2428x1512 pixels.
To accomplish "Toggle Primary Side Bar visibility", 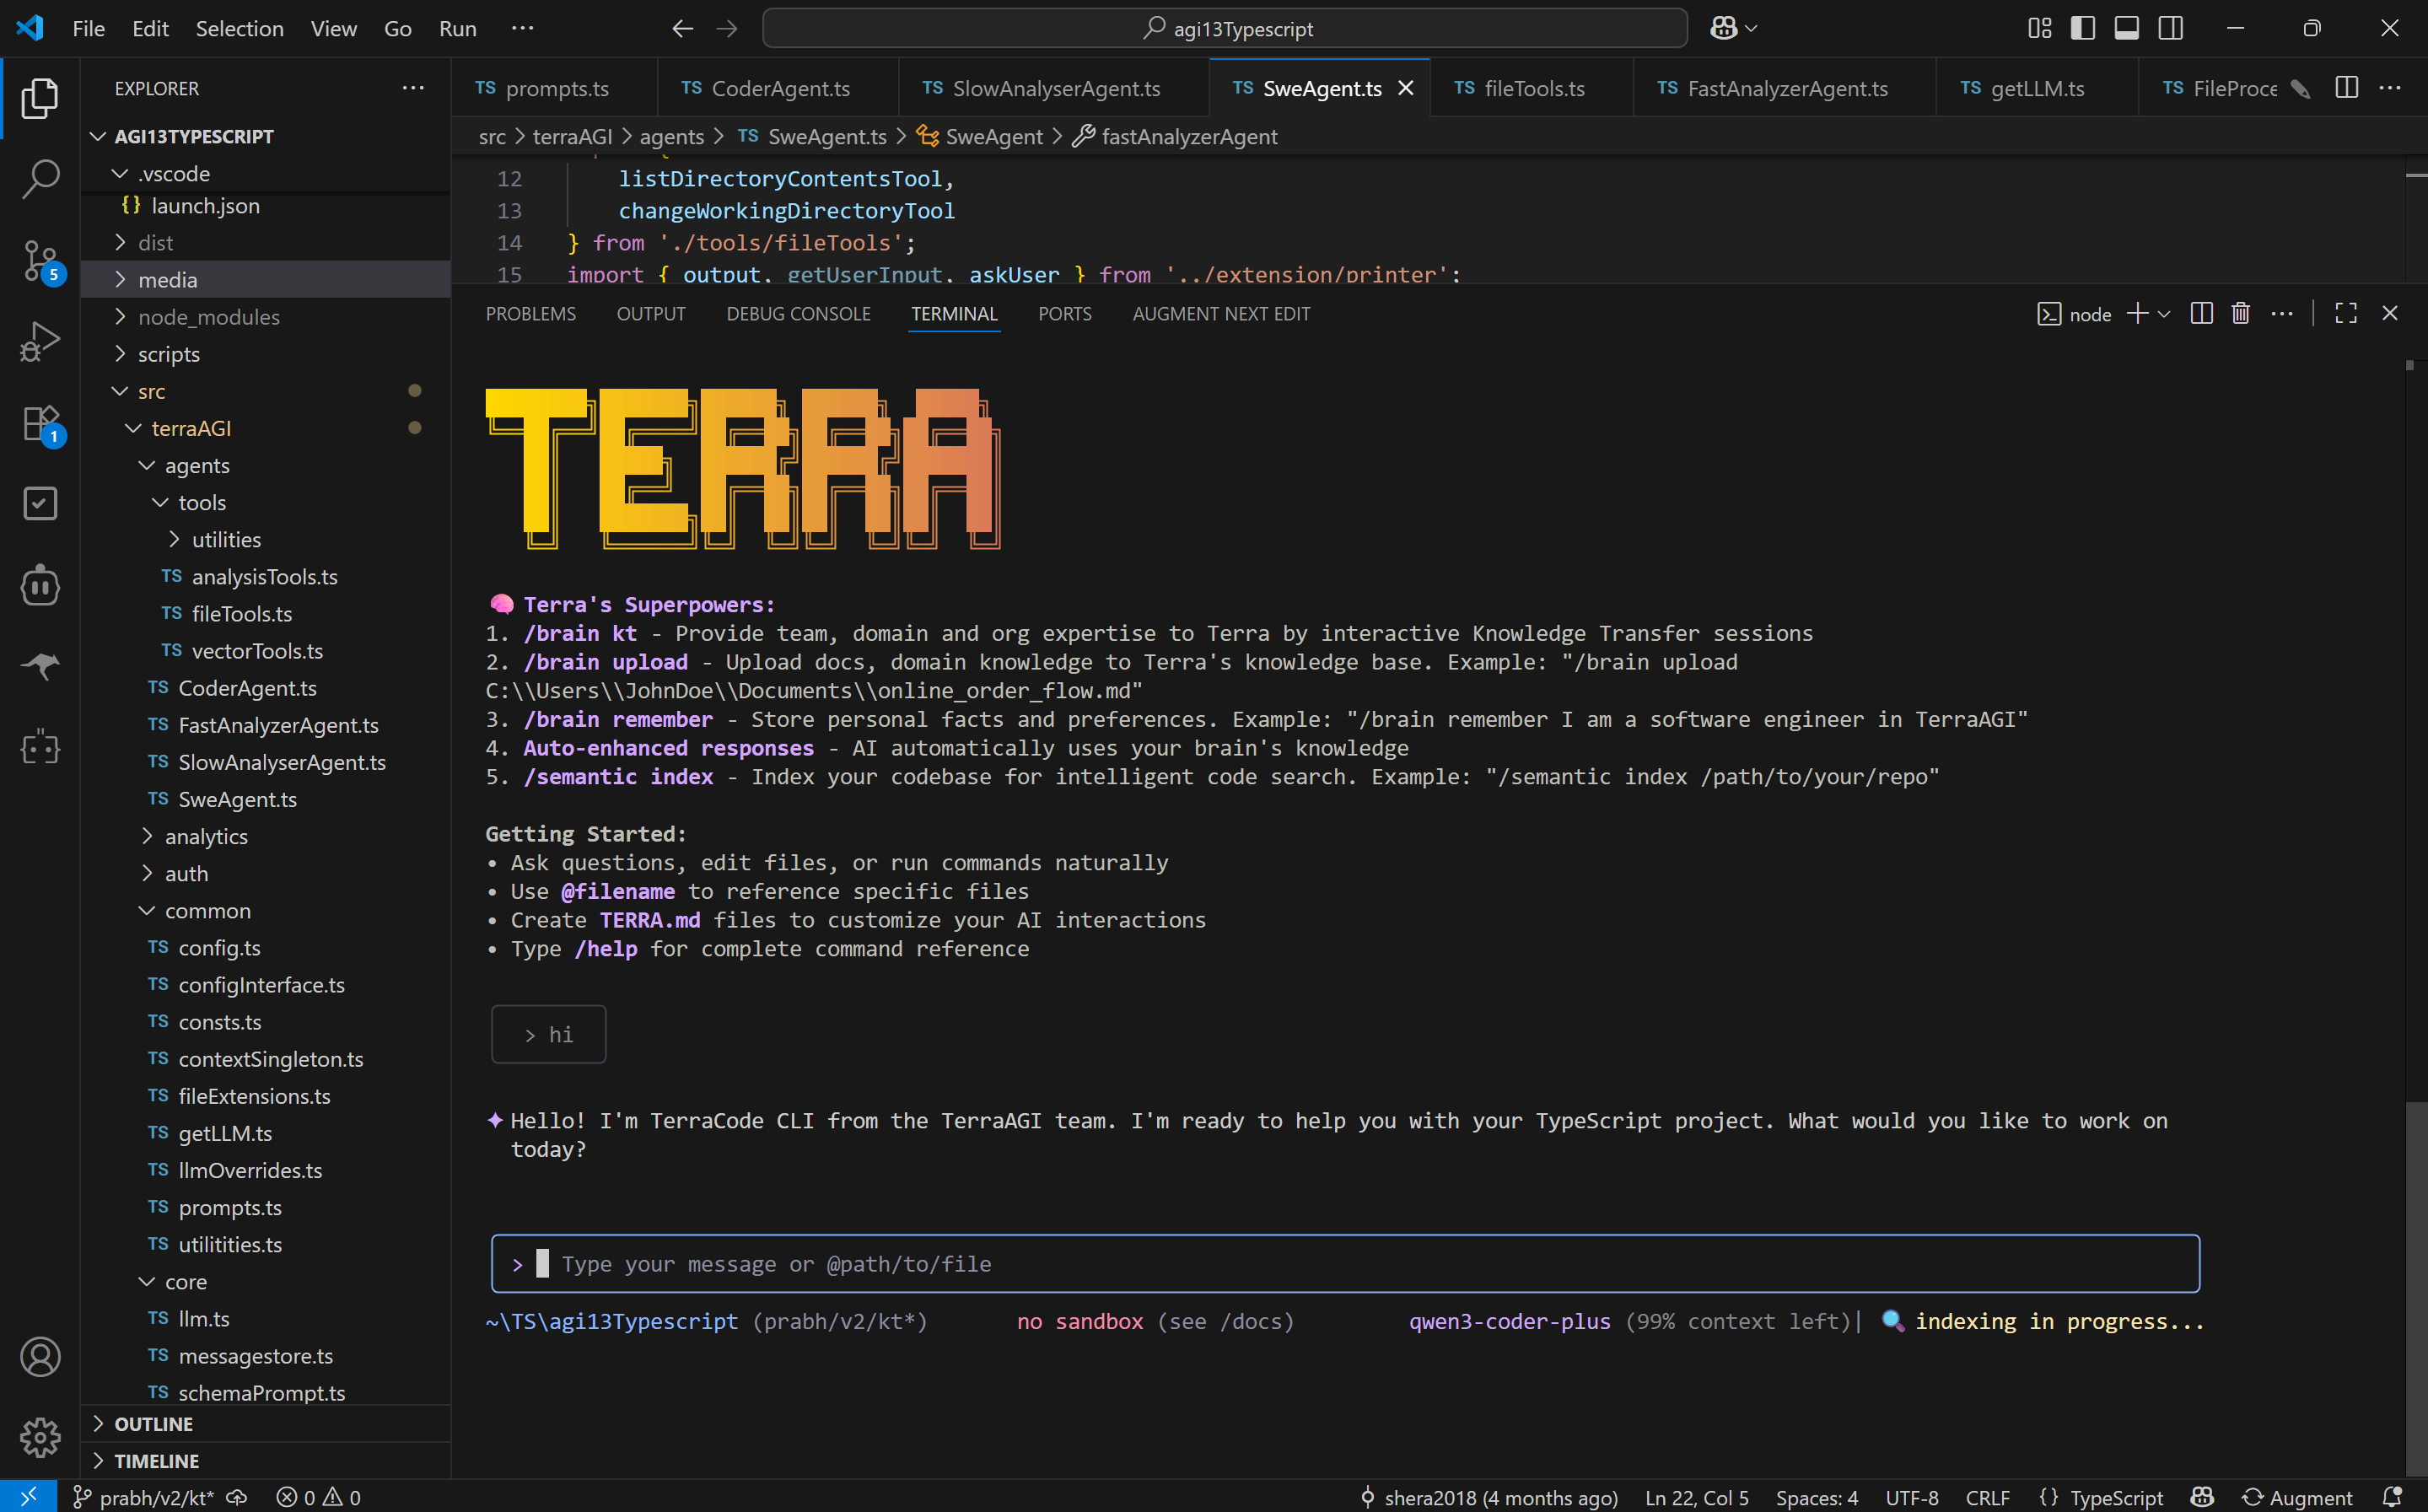I will pyautogui.click(x=2082, y=28).
